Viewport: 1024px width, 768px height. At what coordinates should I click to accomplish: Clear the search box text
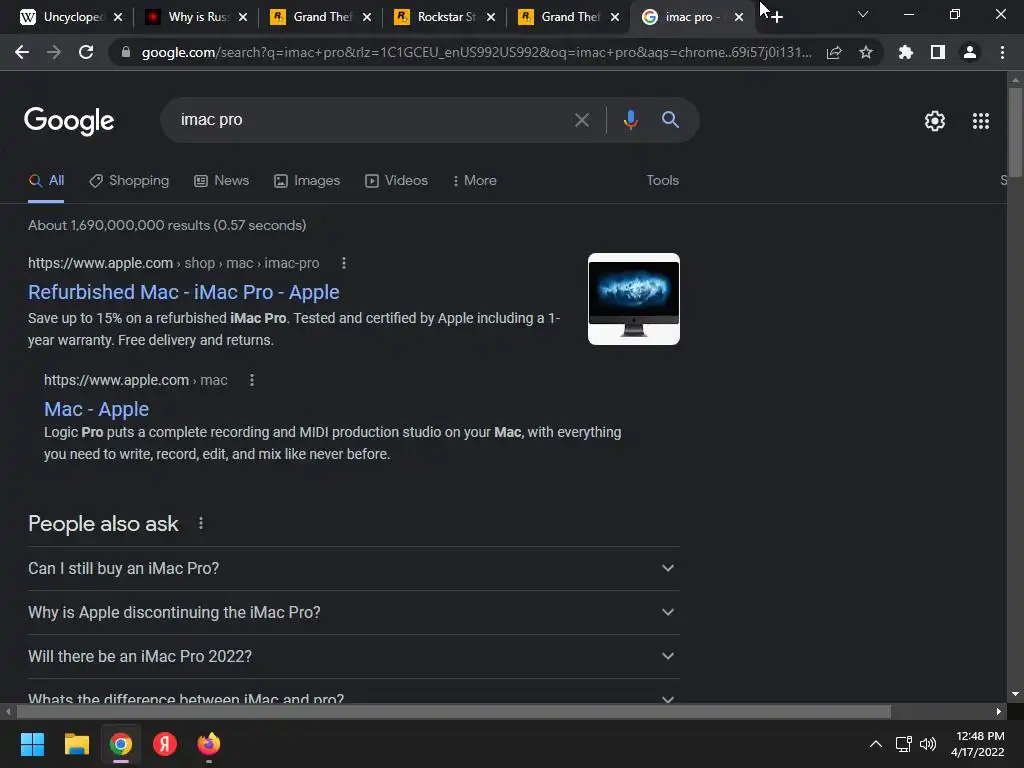582,120
